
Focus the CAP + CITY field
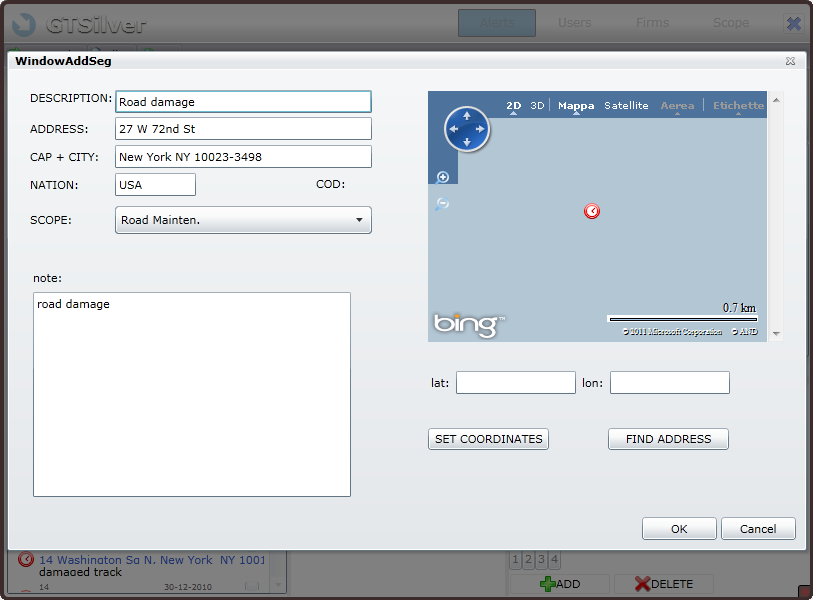[243, 157]
